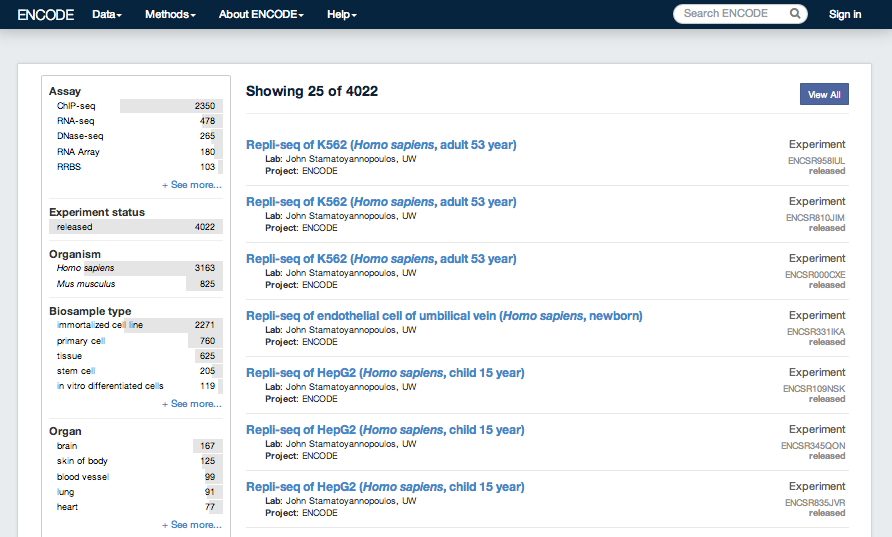Expand See more under Biosample type
Image resolution: width=892 pixels, height=537 pixels.
(x=192, y=404)
